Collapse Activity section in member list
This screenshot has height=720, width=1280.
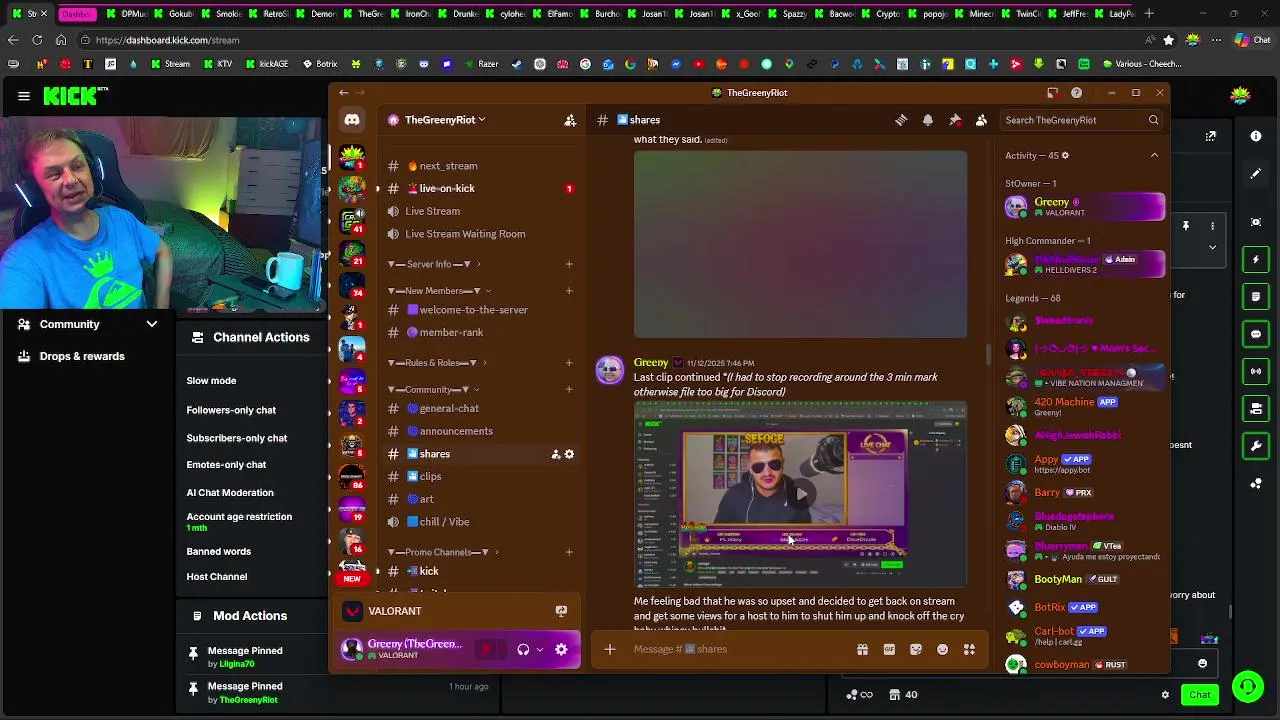(x=1154, y=156)
